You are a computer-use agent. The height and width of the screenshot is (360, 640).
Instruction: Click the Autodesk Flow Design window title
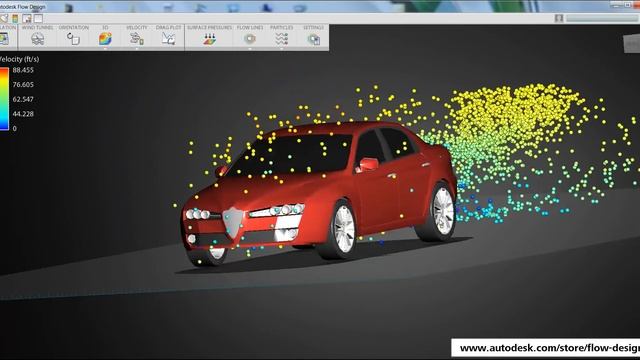pos(23,7)
